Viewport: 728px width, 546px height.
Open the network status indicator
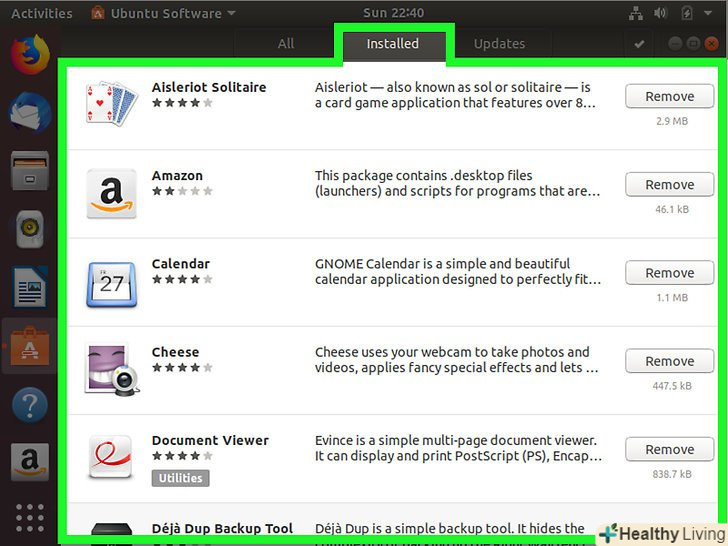(636, 13)
